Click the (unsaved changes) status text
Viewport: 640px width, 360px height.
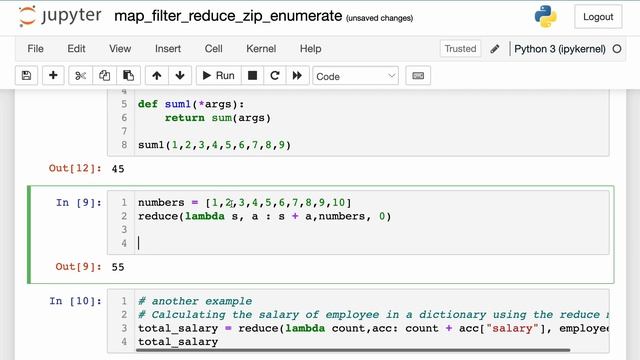[379, 18]
